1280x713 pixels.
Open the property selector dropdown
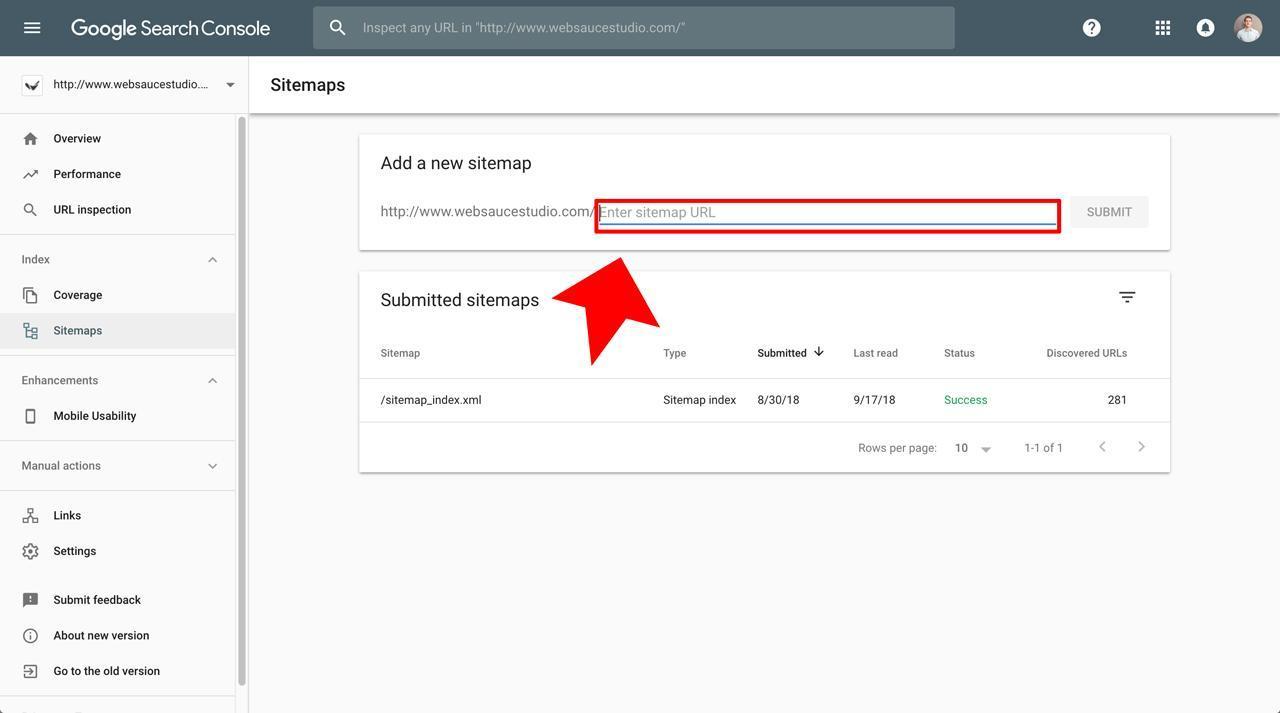[x=230, y=85]
